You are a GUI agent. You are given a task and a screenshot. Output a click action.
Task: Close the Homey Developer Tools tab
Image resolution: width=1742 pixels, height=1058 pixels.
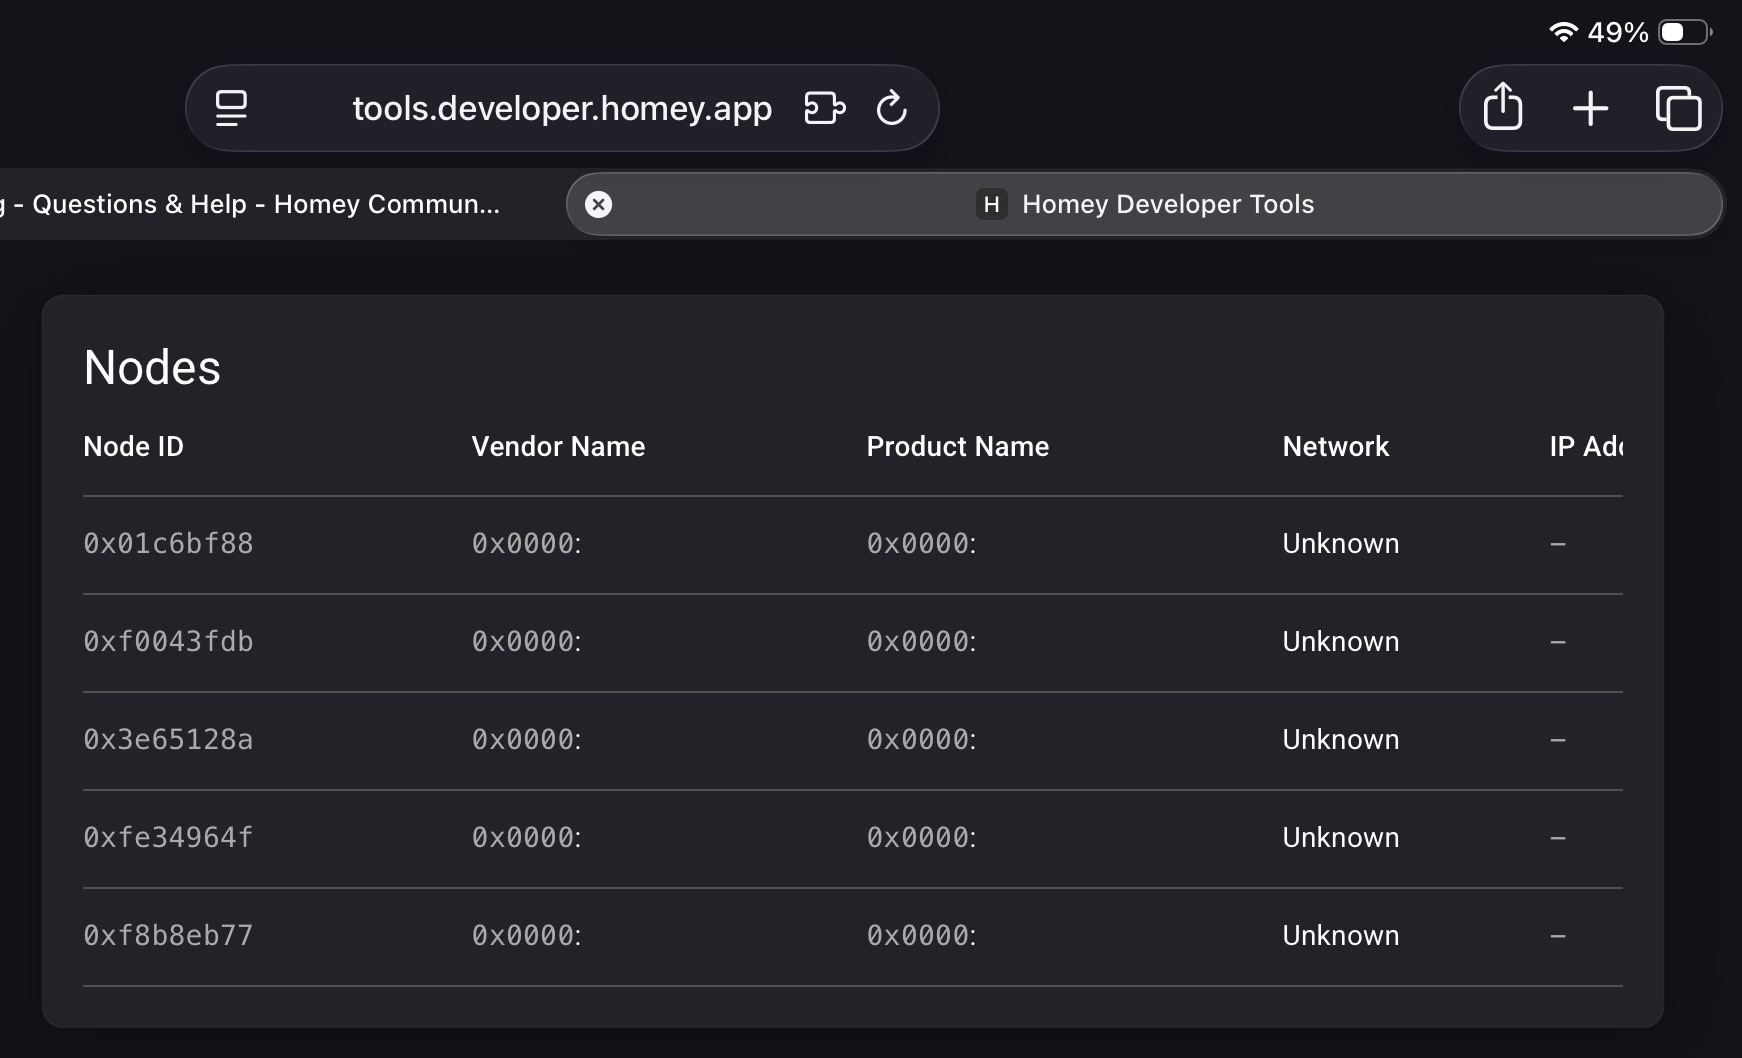point(598,204)
